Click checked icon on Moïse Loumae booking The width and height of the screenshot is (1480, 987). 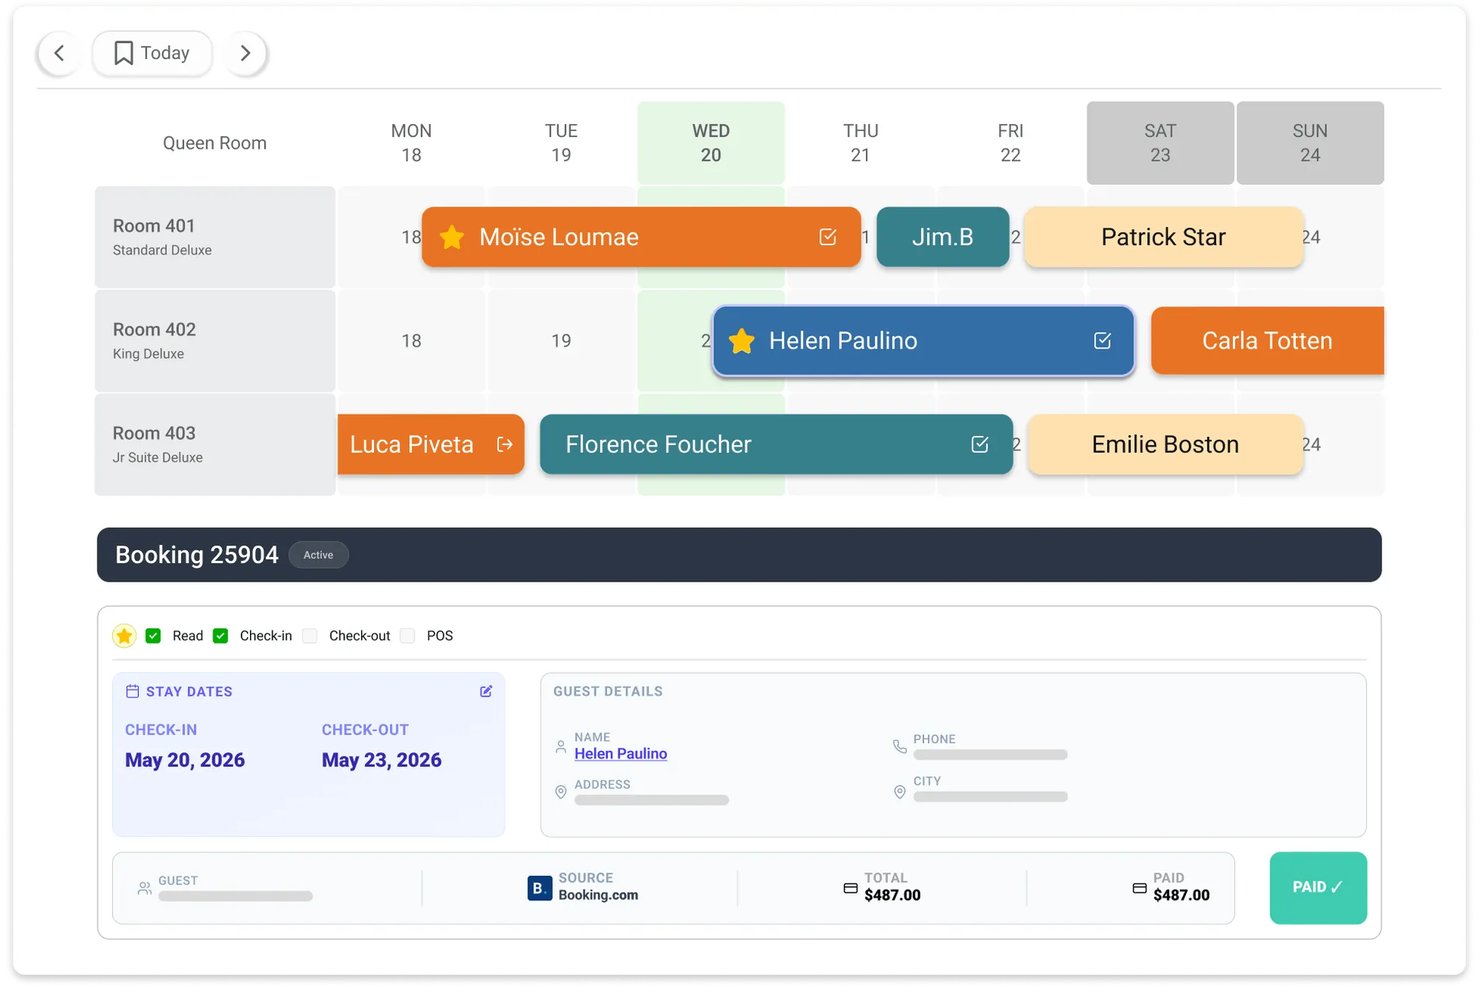tap(828, 237)
